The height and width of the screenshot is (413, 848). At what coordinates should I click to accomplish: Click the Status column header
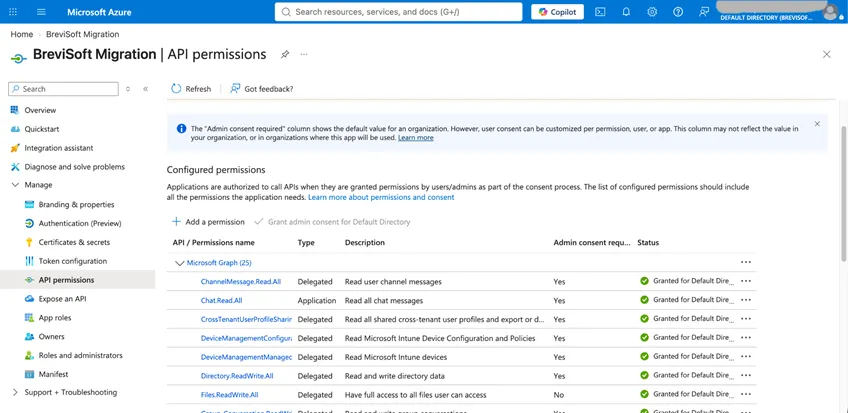648,243
